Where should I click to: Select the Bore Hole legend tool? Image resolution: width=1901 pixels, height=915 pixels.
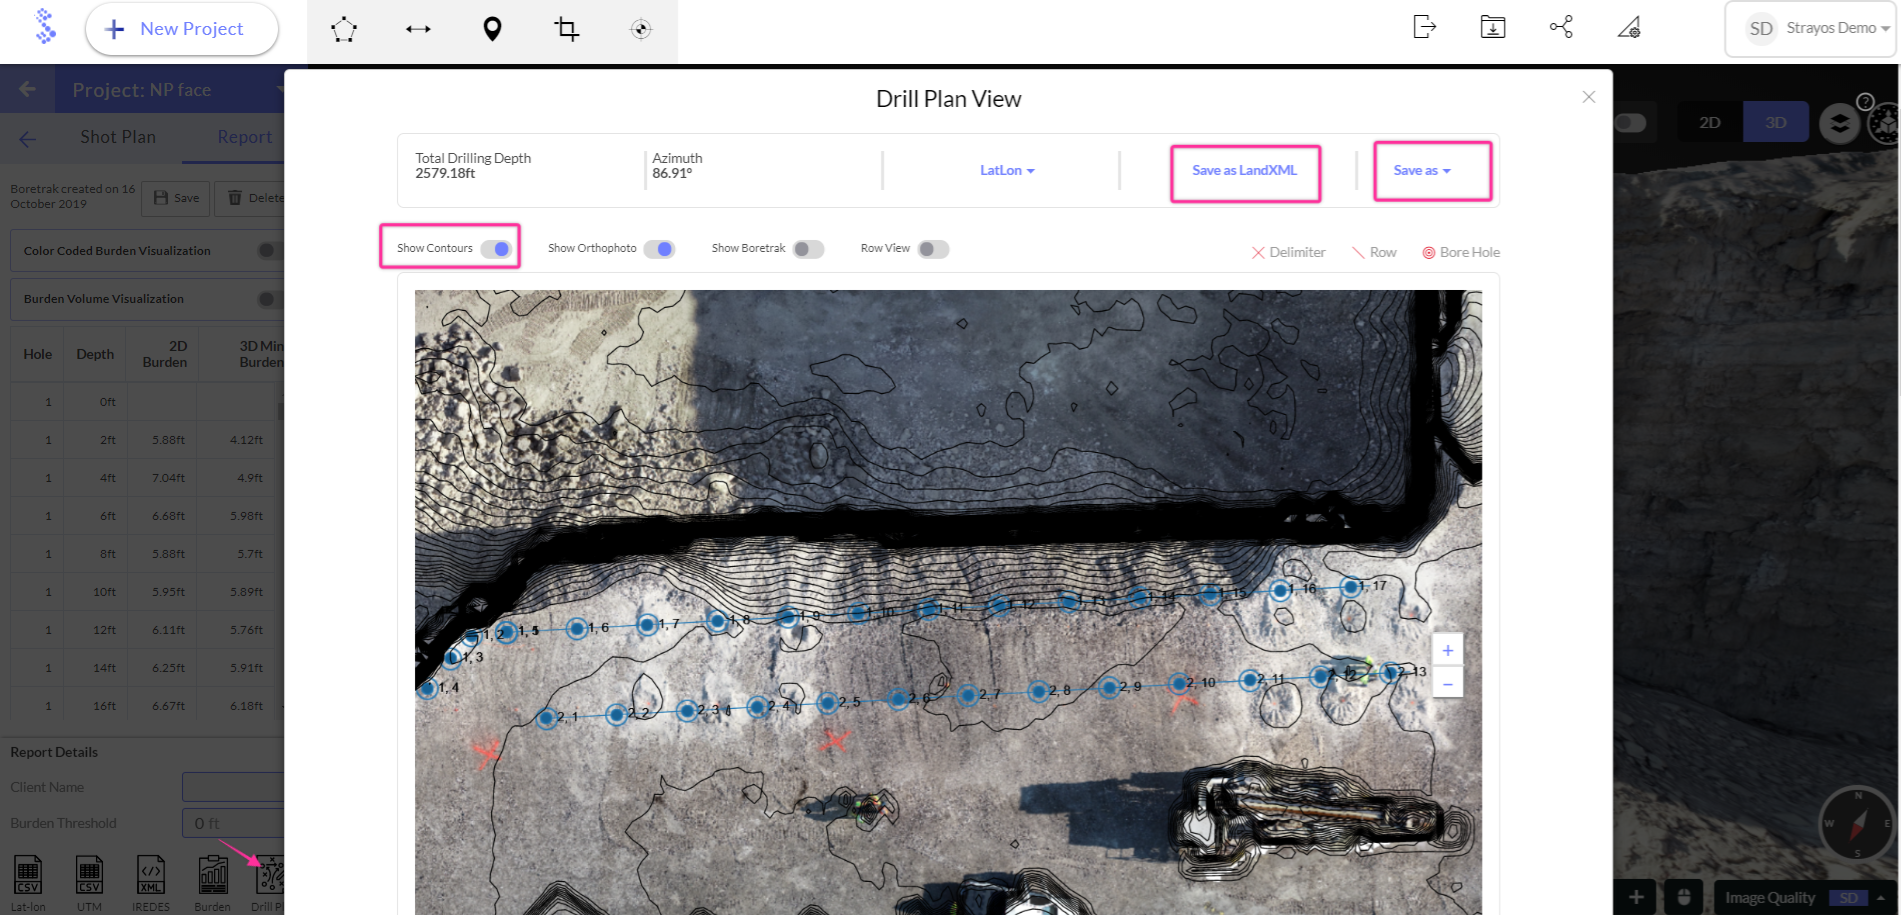(x=1461, y=253)
